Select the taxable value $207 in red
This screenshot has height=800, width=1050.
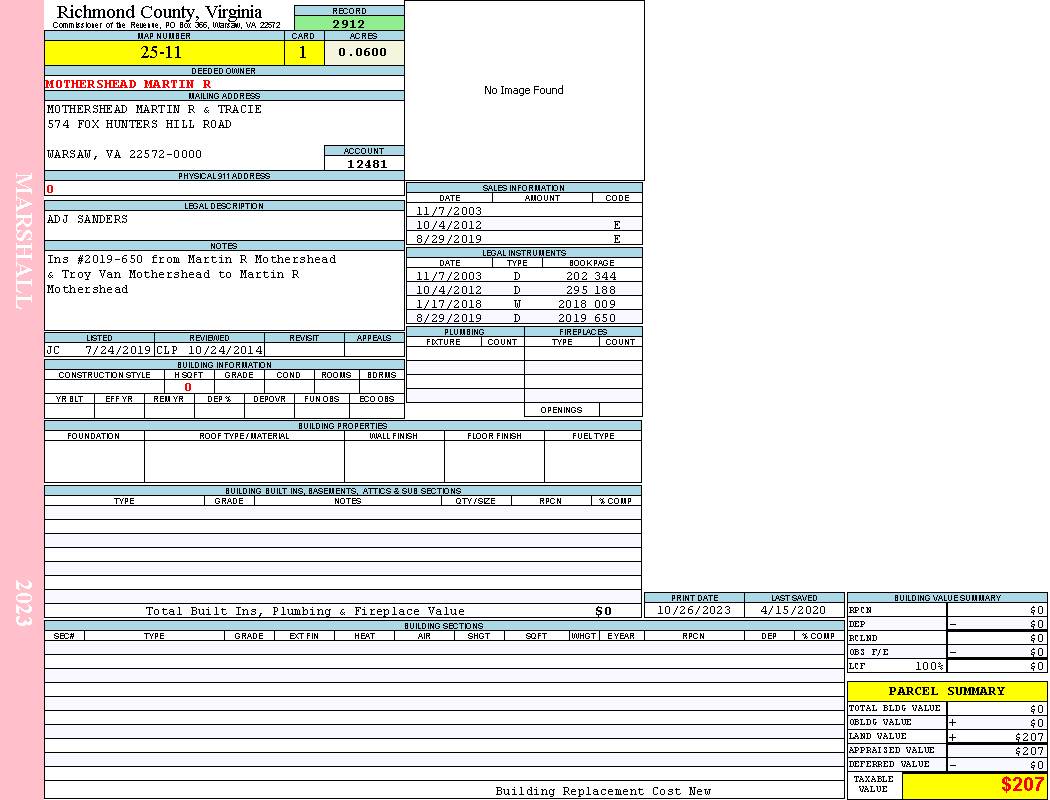click(x=1022, y=785)
